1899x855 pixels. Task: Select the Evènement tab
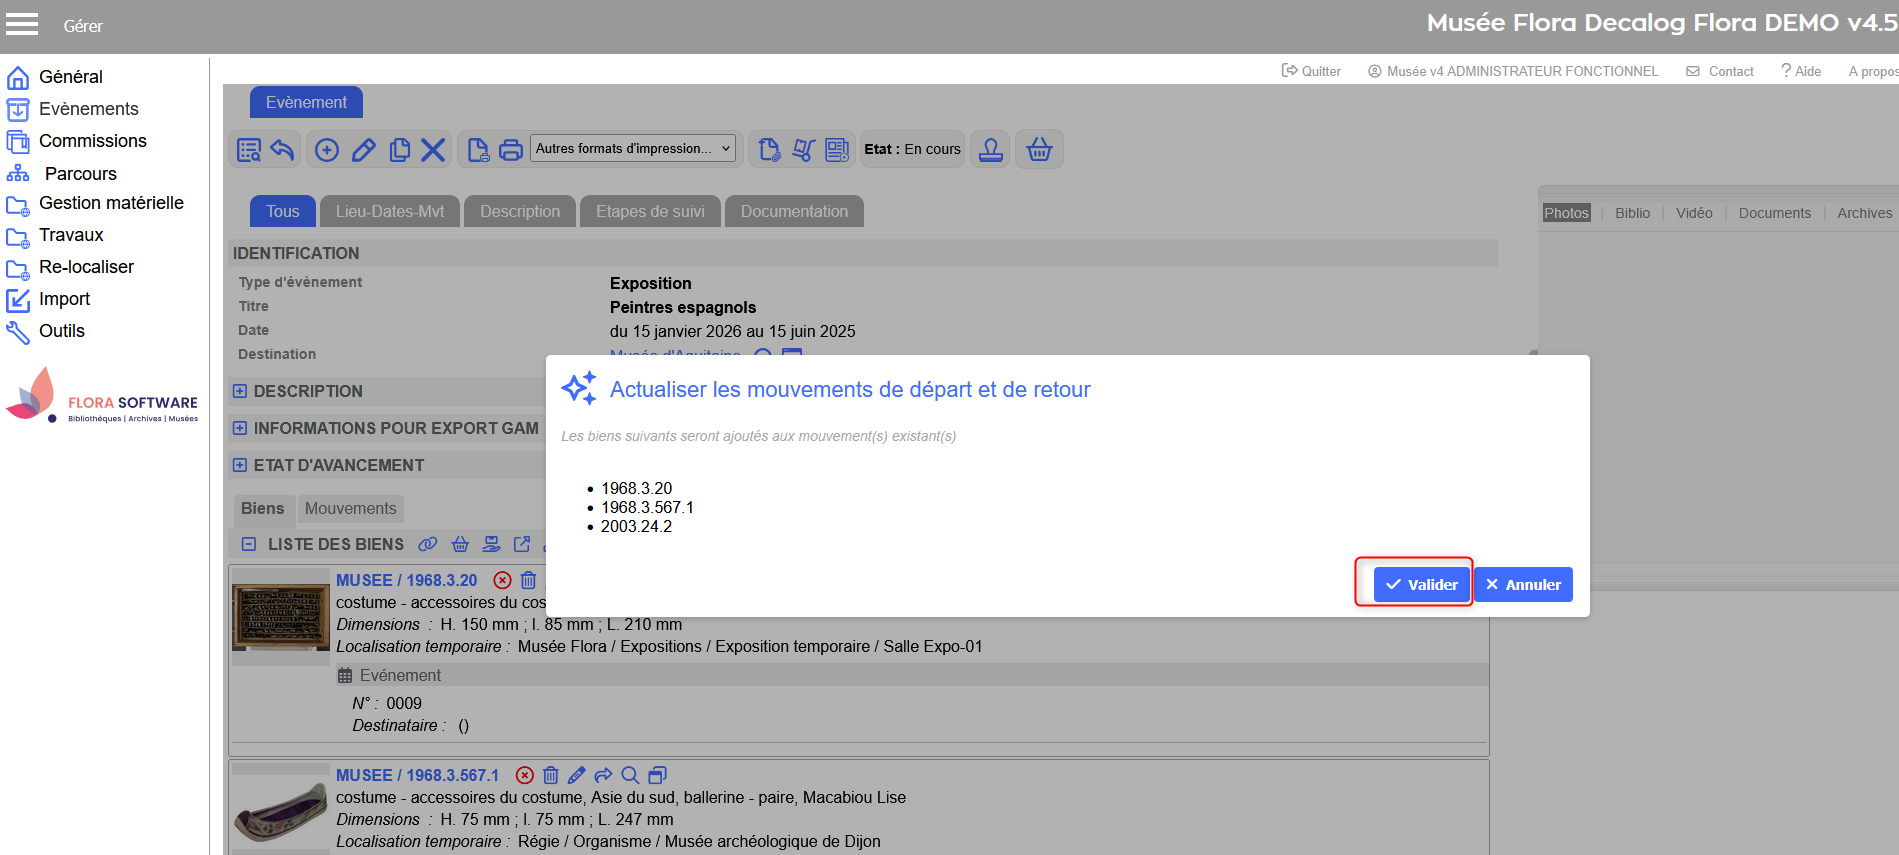[x=306, y=102]
